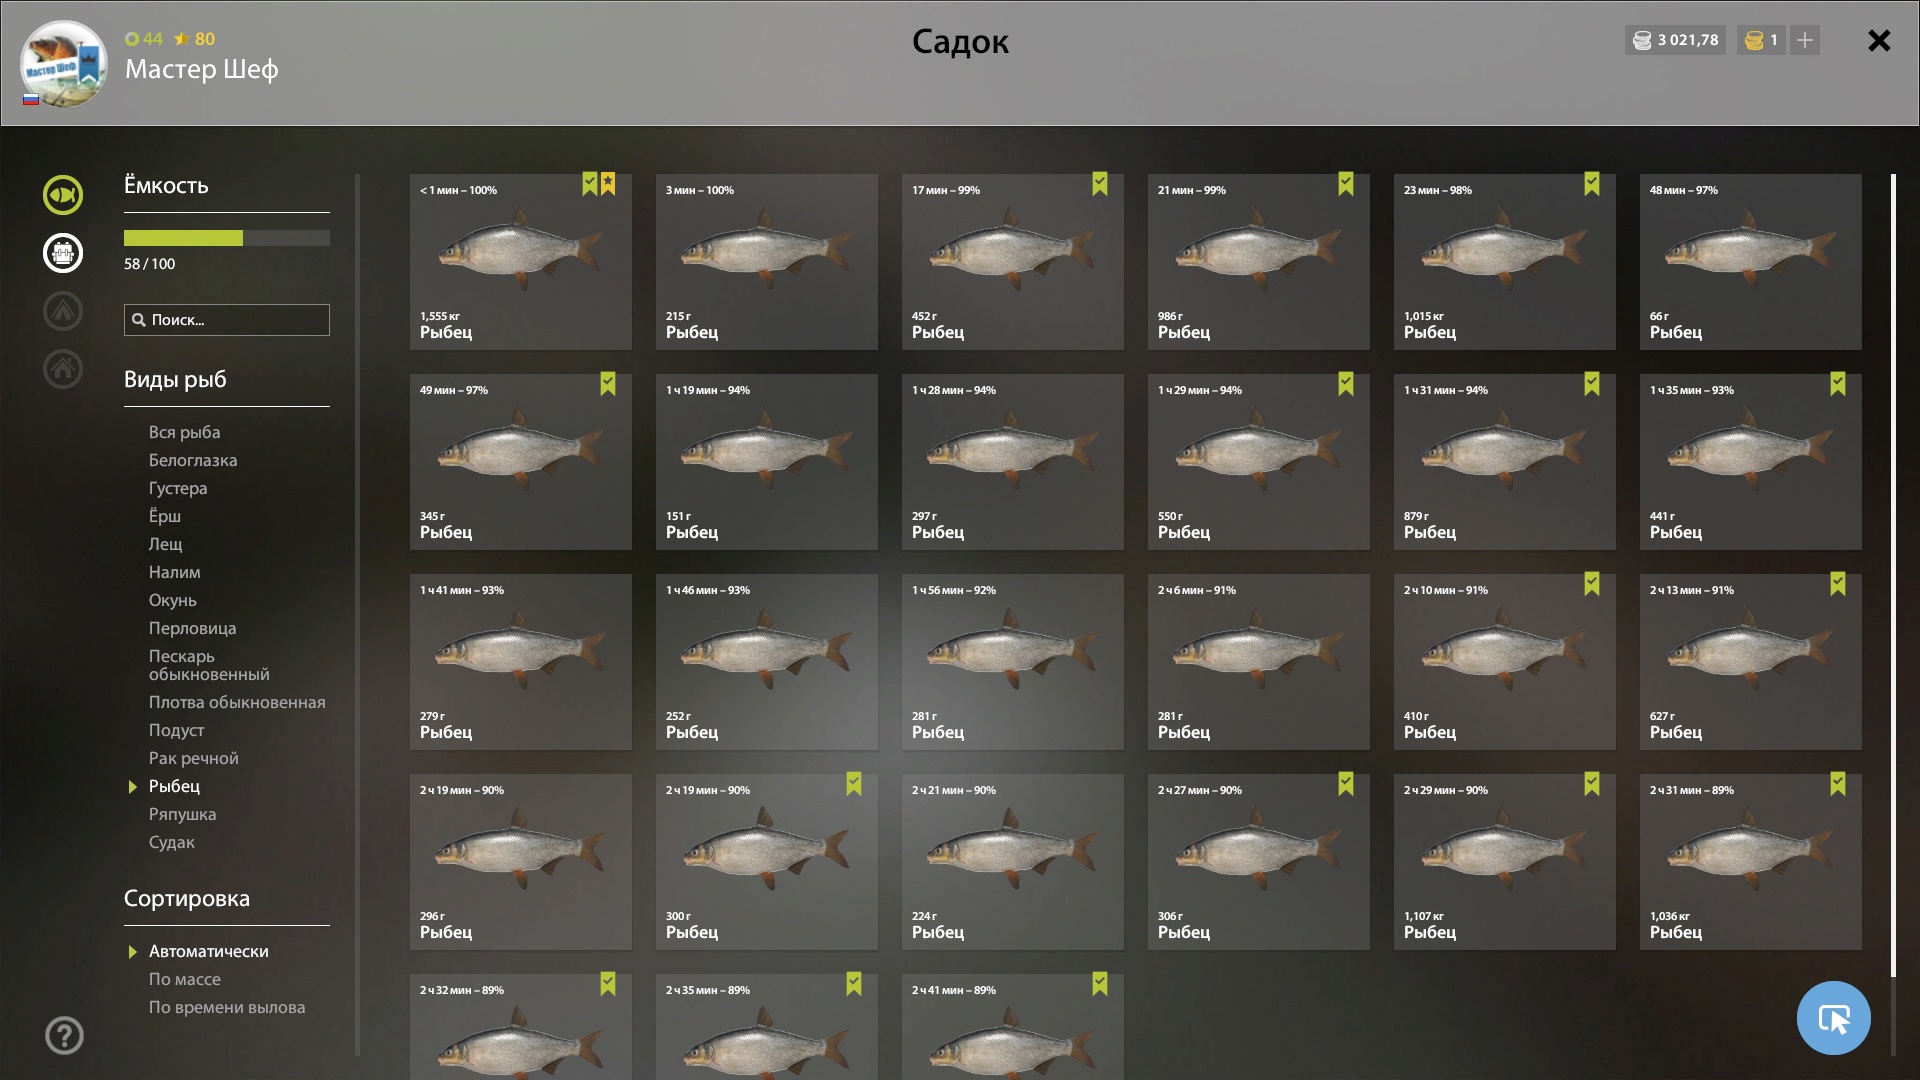Screen dimensions: 1920x1080
Task: Show Вся рыба in fish types
Action: tap(184, 432)
